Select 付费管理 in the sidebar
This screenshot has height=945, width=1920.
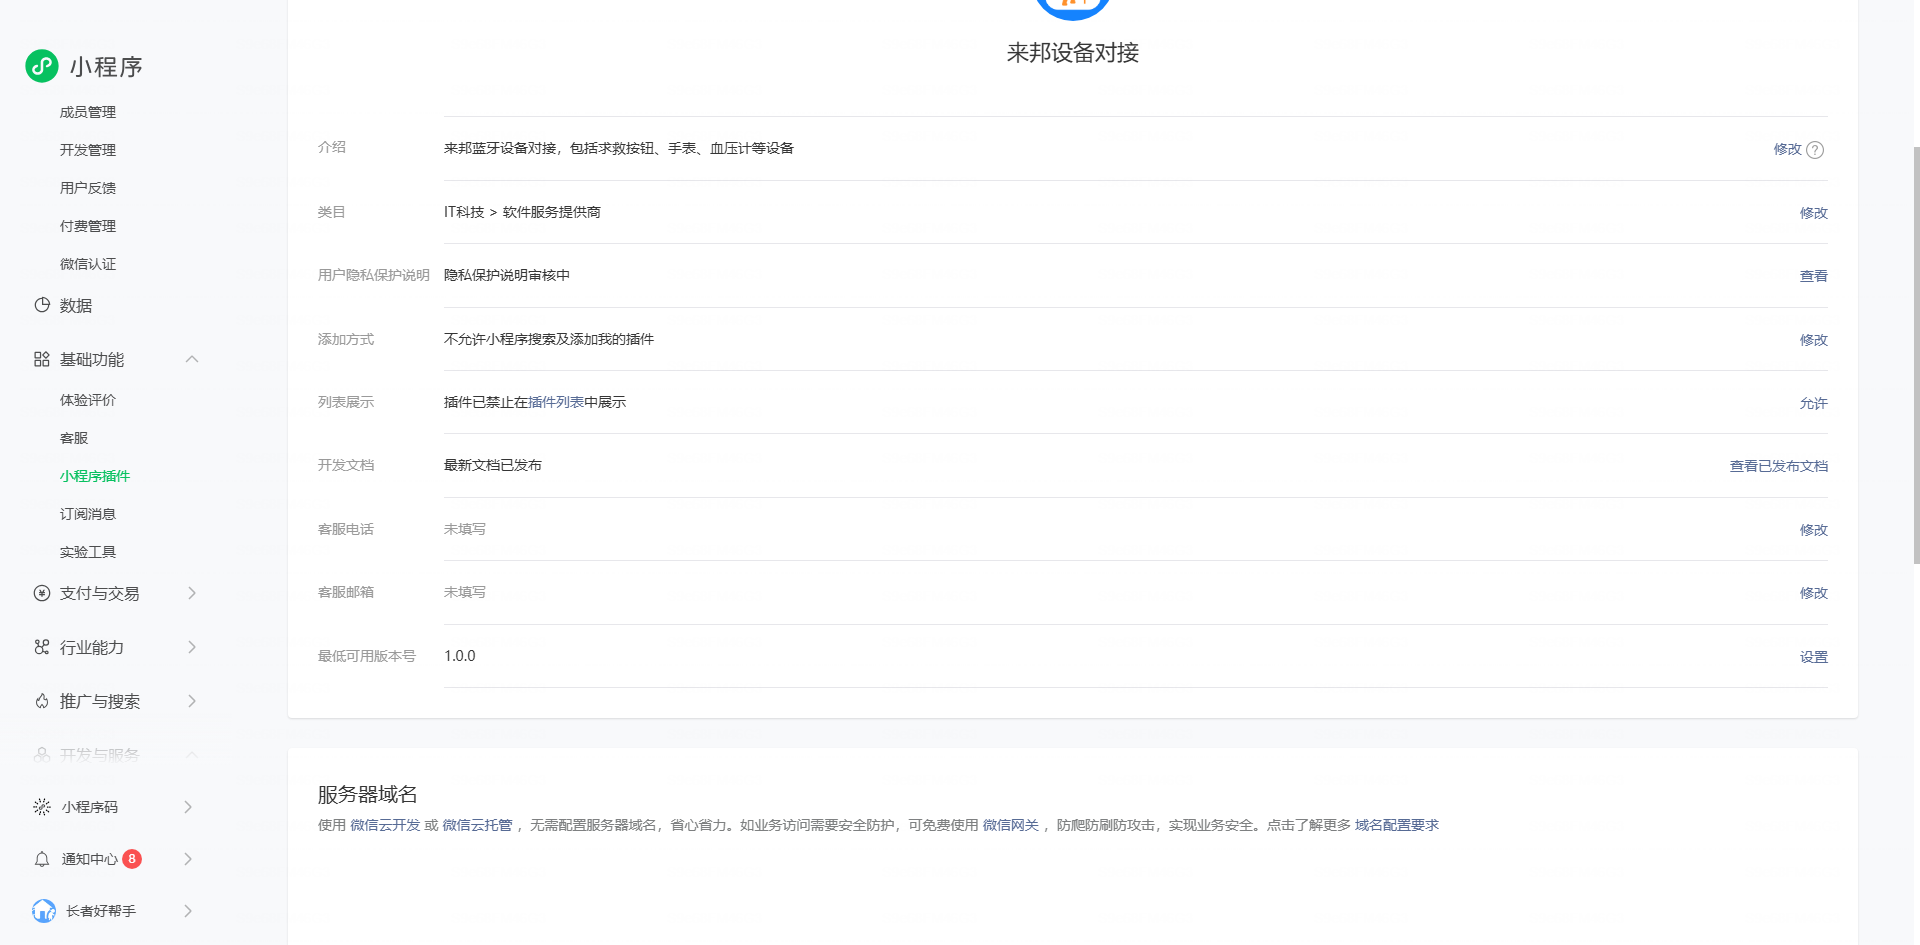tap(88, 226)
